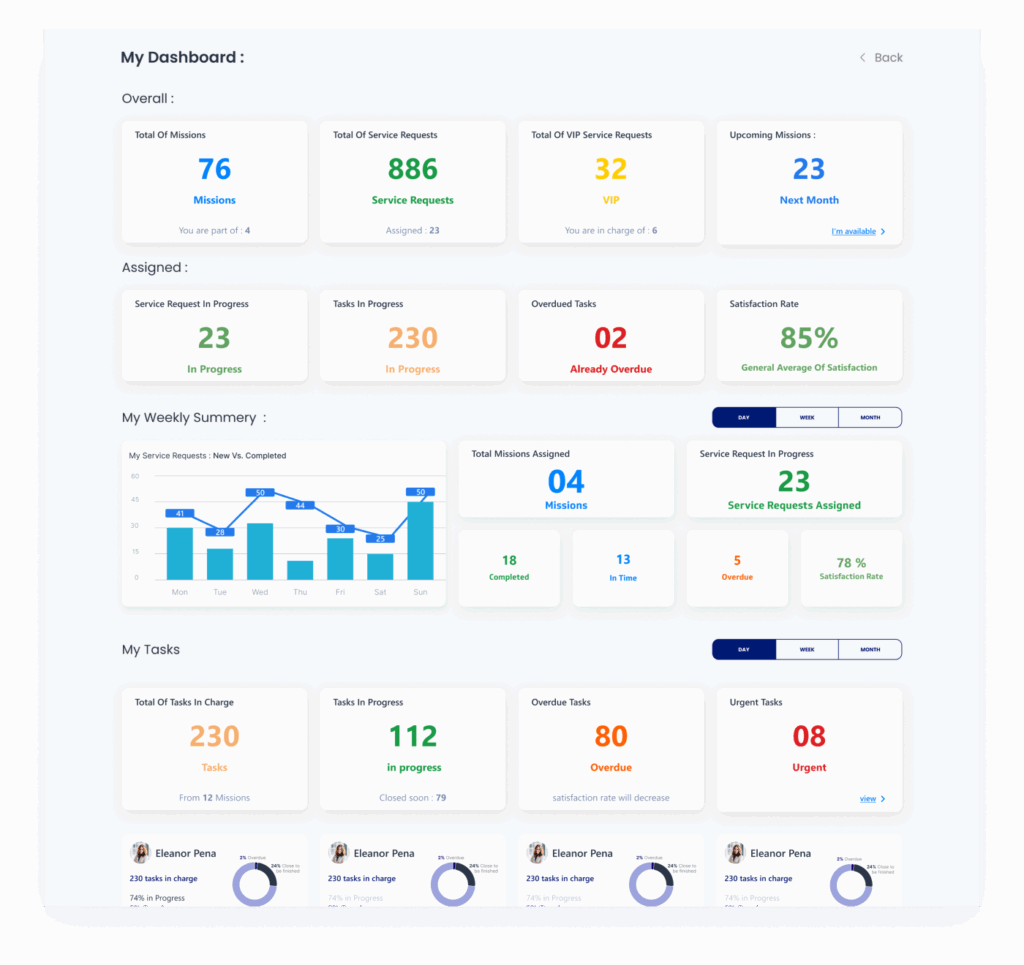This screenshot has width=1024, height=965.
Task: Switch My Tasks to MONTH view
Action: coord(870,650)
